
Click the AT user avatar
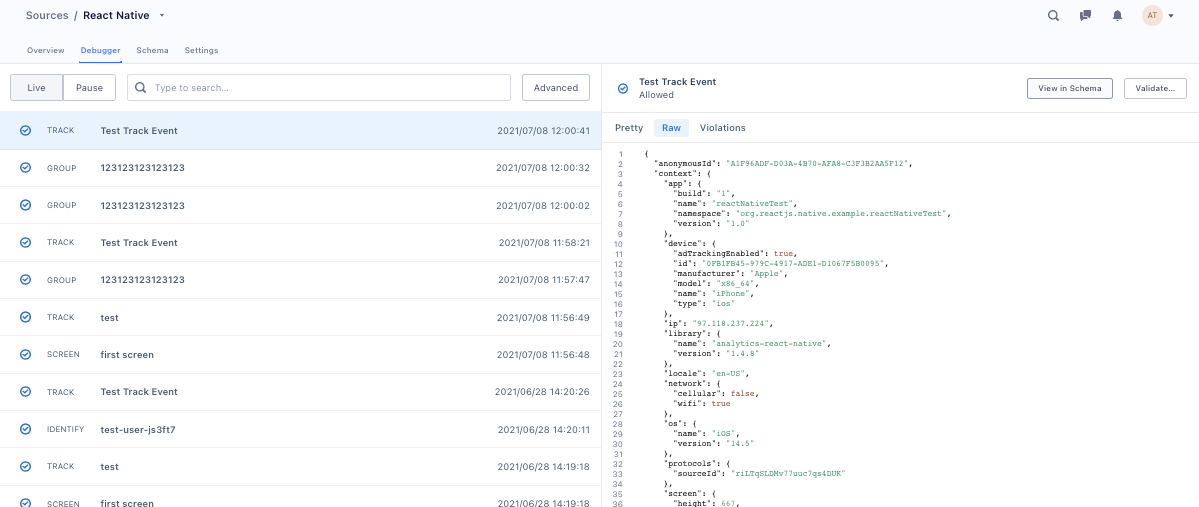pyautogui.click(x=1152, y=15)
